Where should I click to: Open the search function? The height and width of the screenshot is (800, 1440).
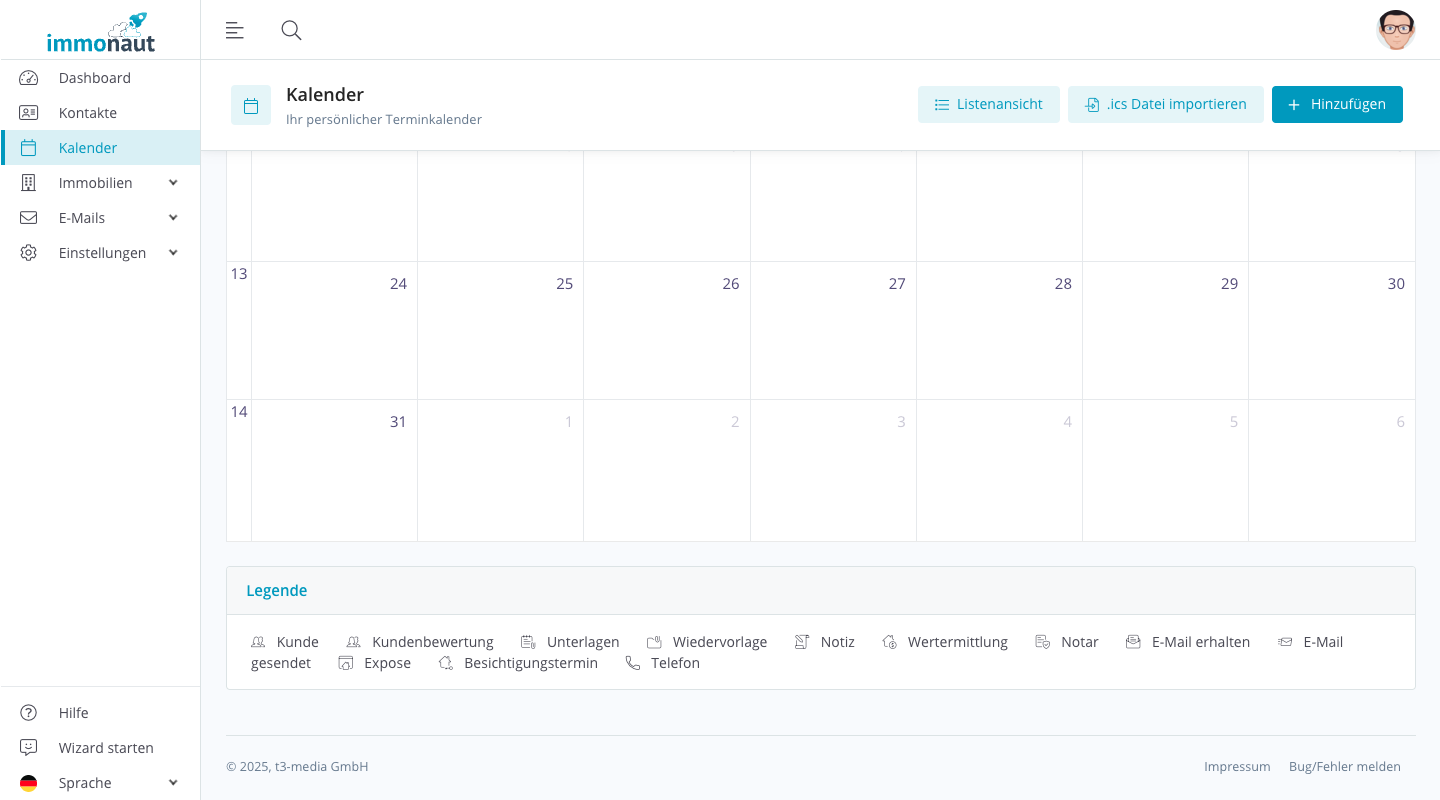[291, 30]
